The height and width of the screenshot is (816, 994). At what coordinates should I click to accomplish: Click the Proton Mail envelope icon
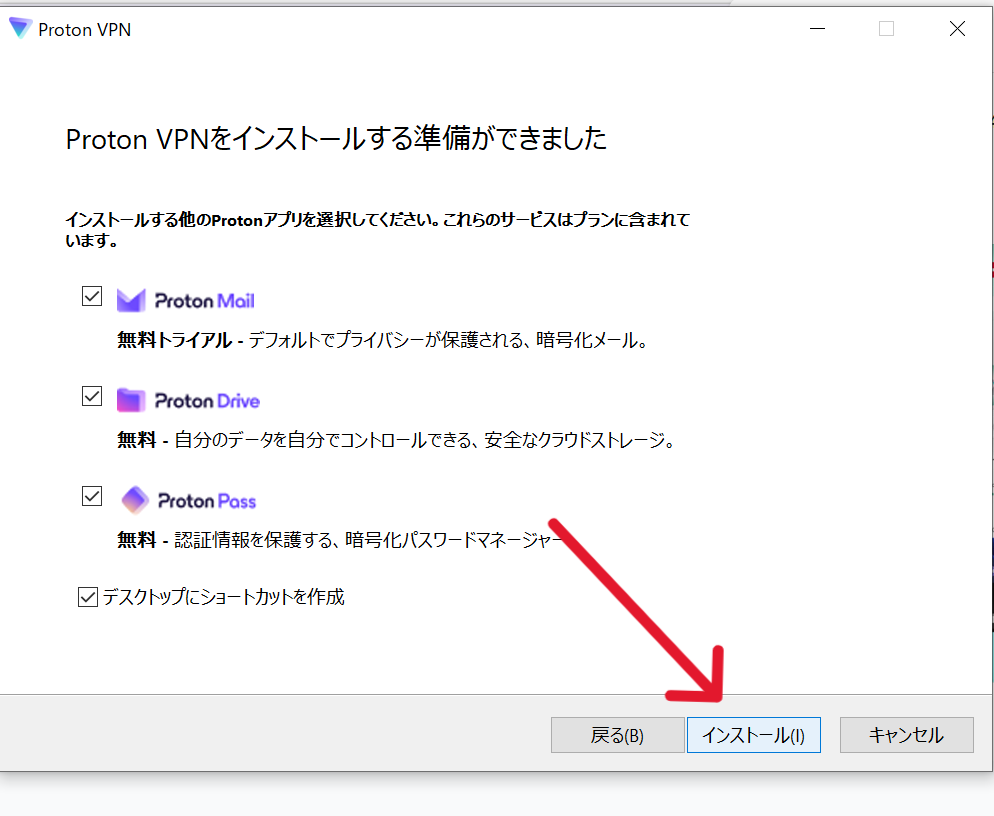[132, 300]
